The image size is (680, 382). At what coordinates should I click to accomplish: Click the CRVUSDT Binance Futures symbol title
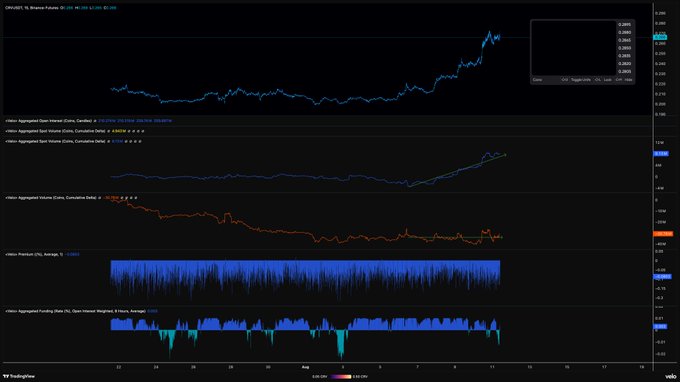click(32, 8)
